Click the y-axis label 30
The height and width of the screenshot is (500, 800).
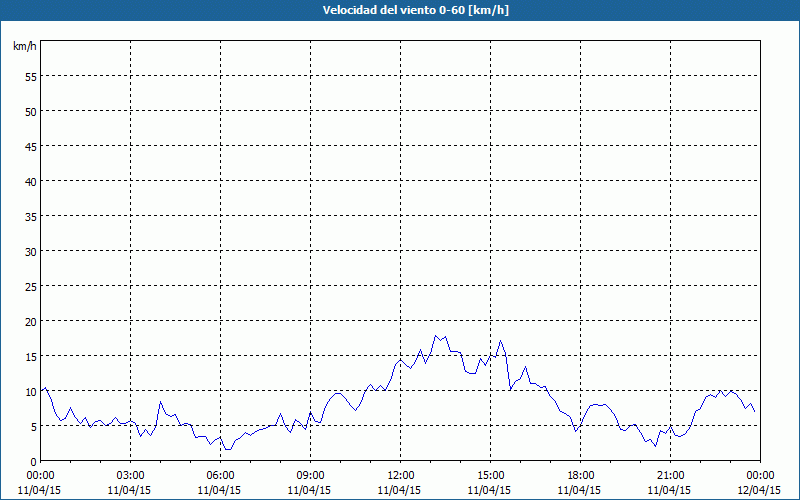(31, 251)
